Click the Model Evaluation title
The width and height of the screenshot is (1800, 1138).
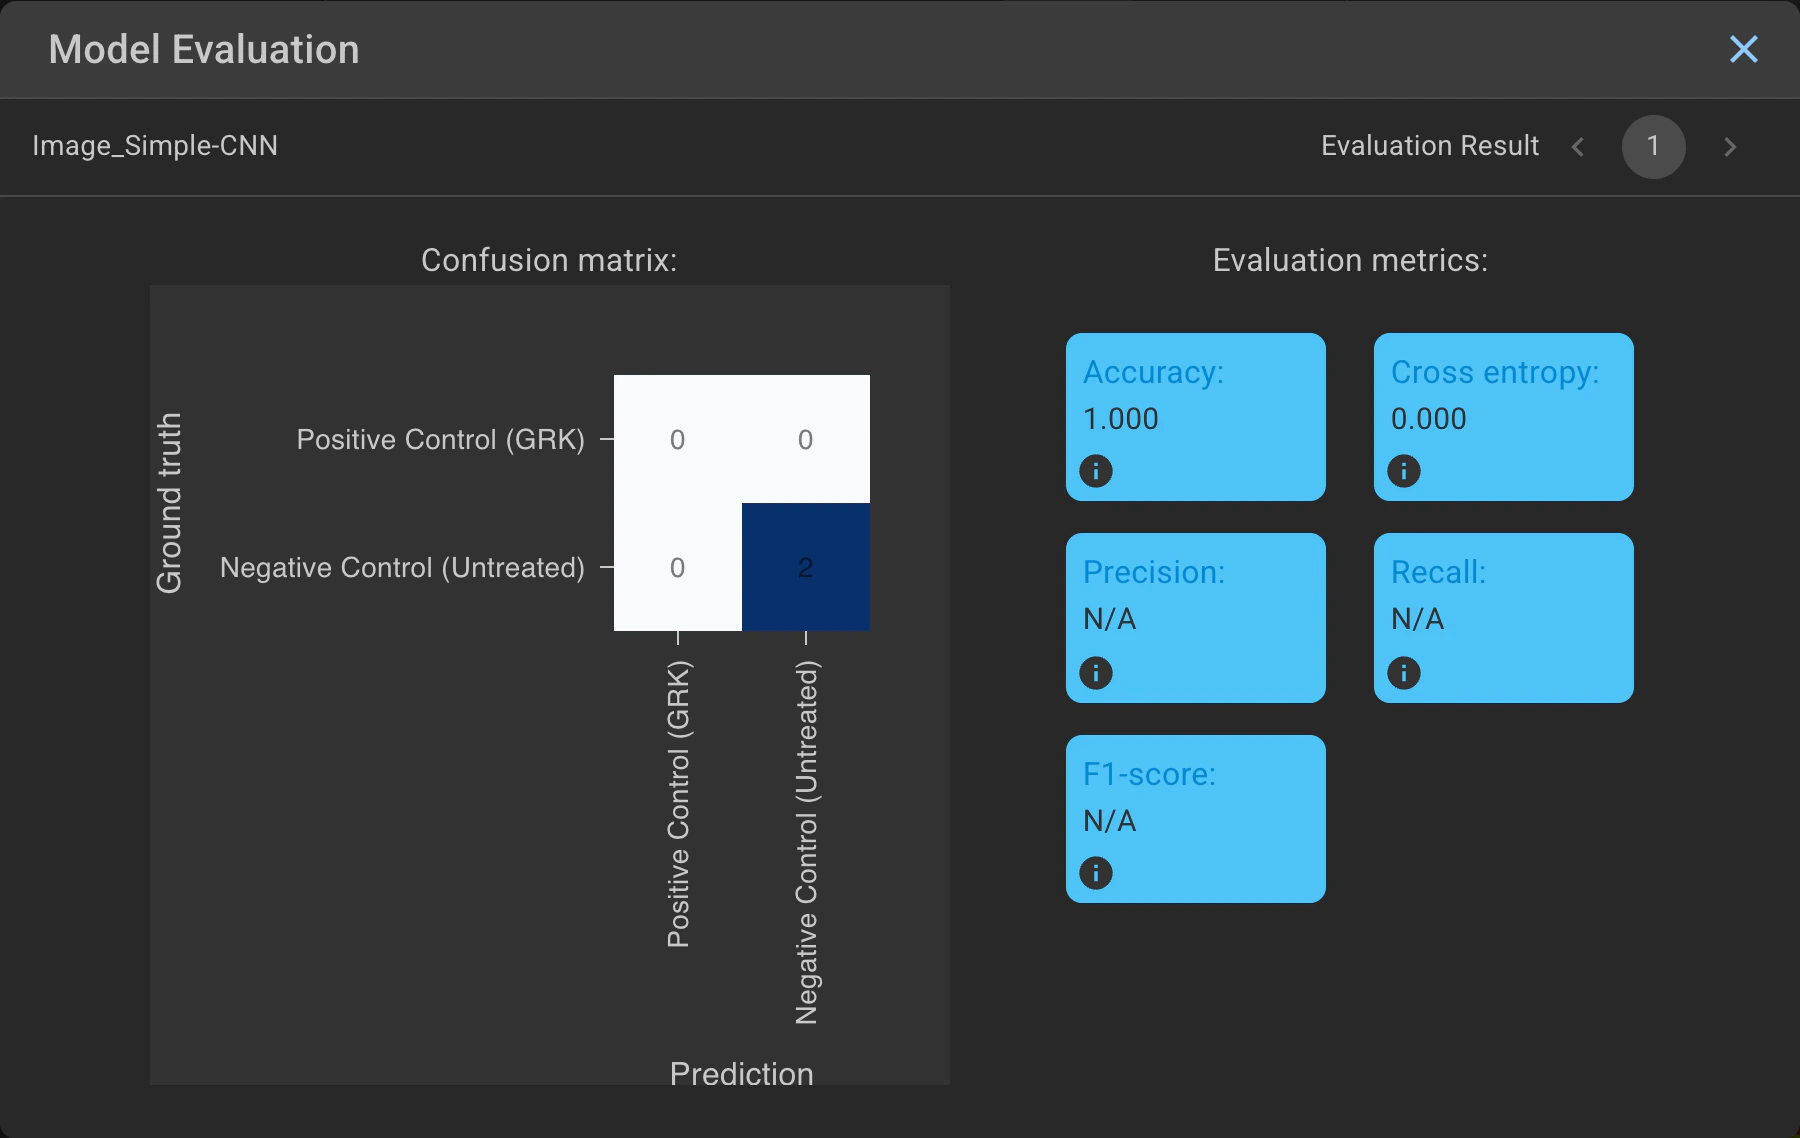pos(204,49)
